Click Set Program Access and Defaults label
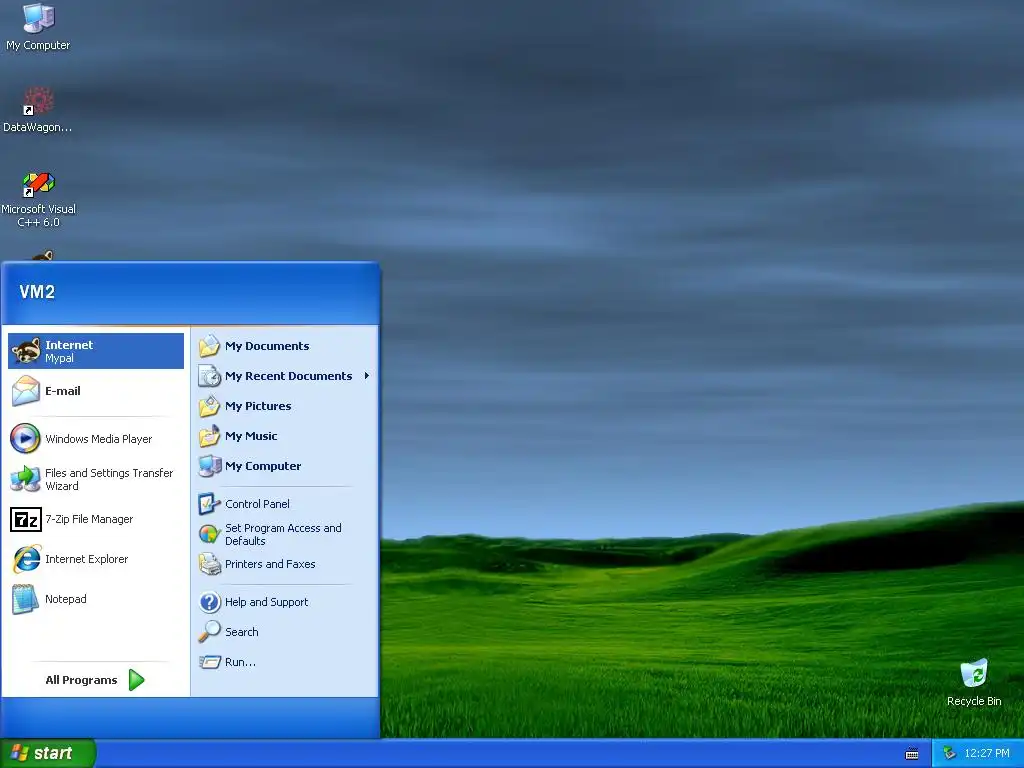1024x768 pixels. point(283,534)
